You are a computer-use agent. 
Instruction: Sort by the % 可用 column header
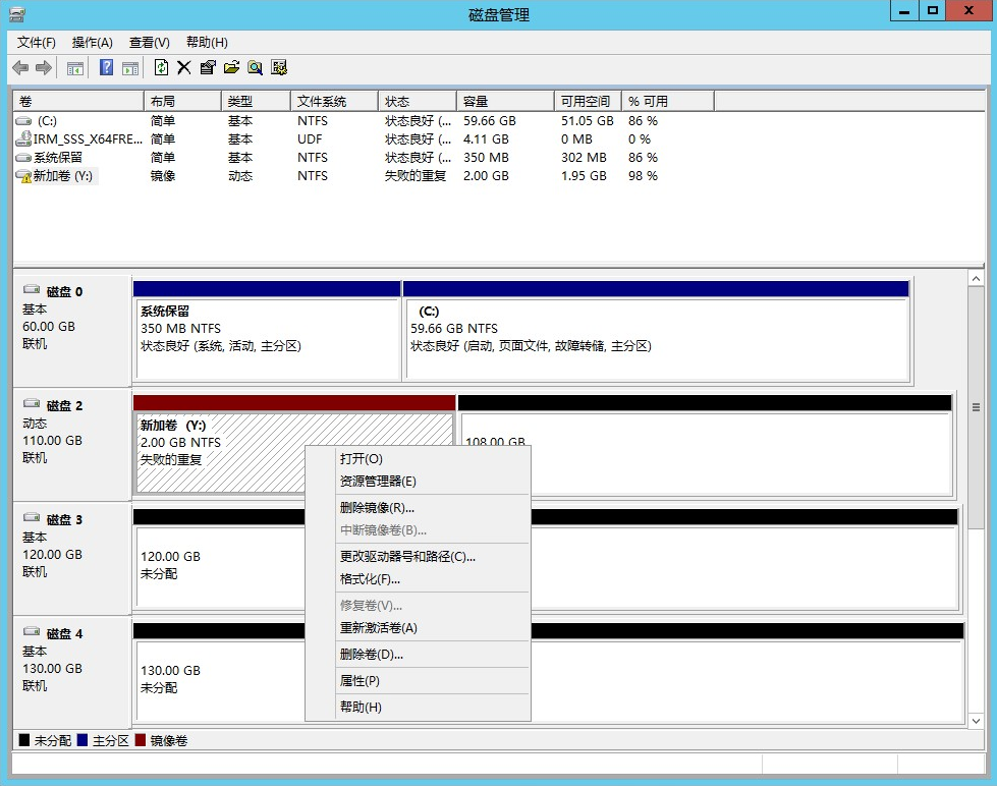(668, 101)
